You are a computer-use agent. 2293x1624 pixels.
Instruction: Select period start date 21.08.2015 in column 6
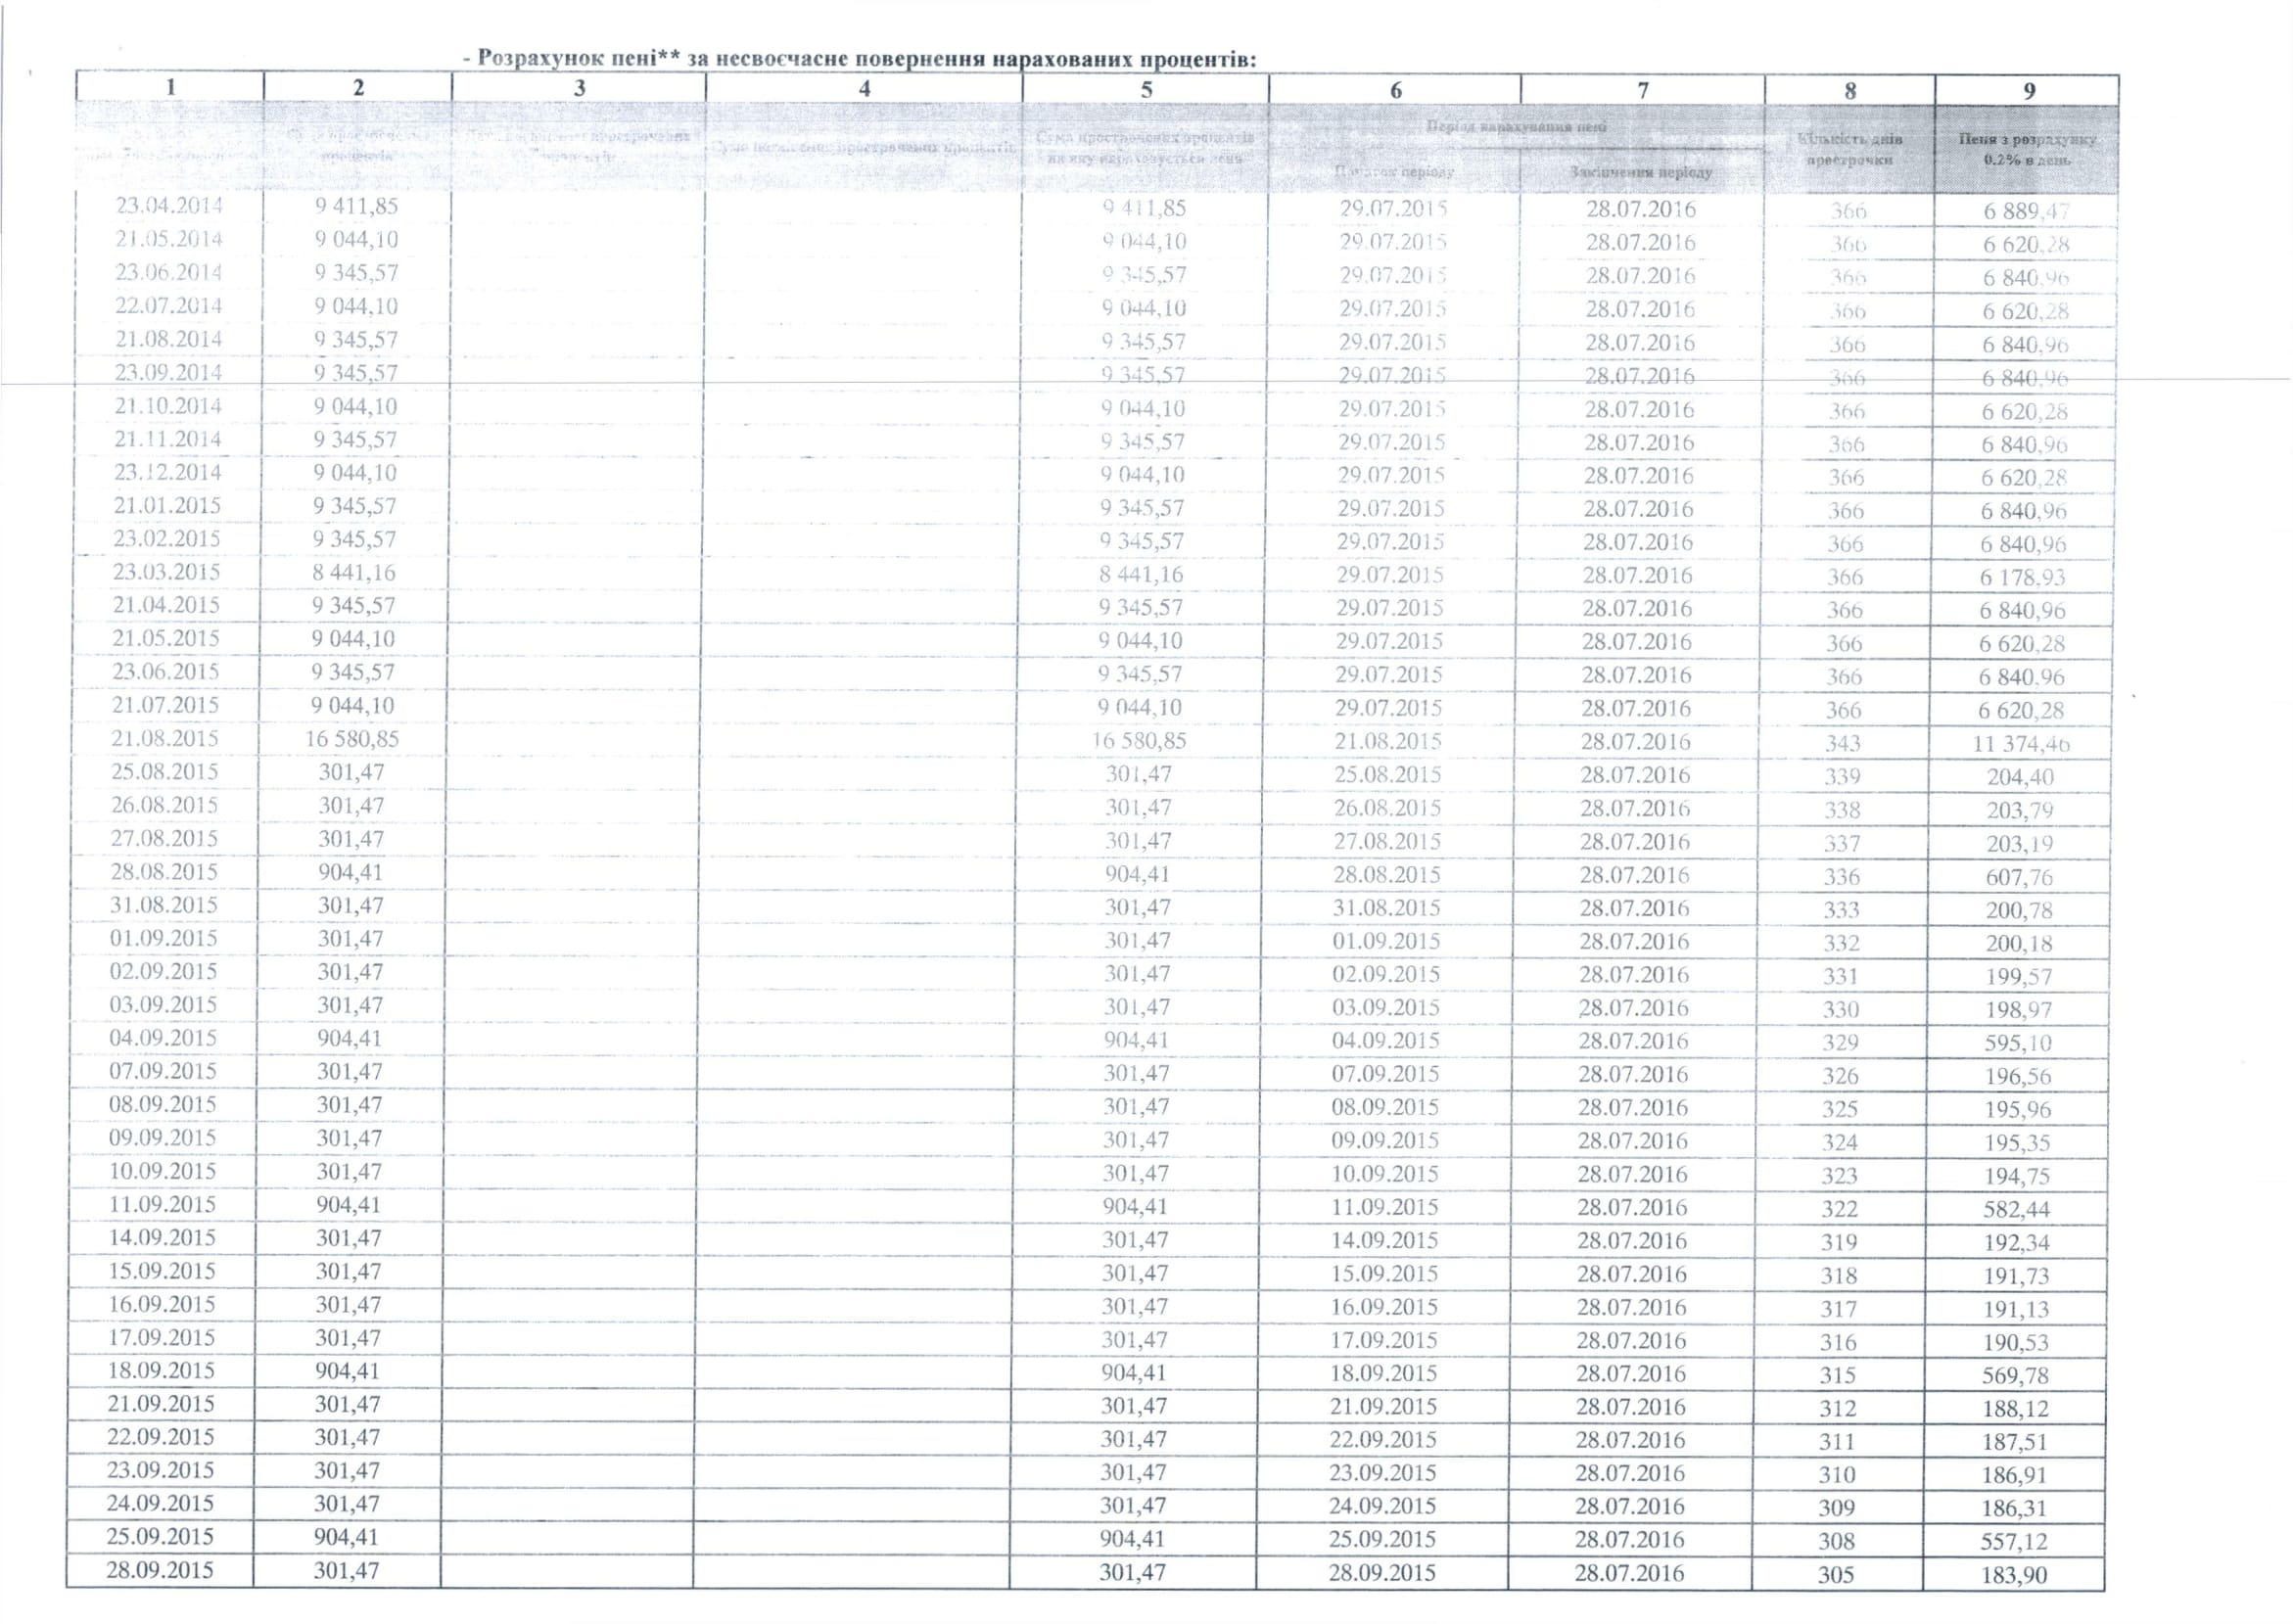(x=1388, y=741)
